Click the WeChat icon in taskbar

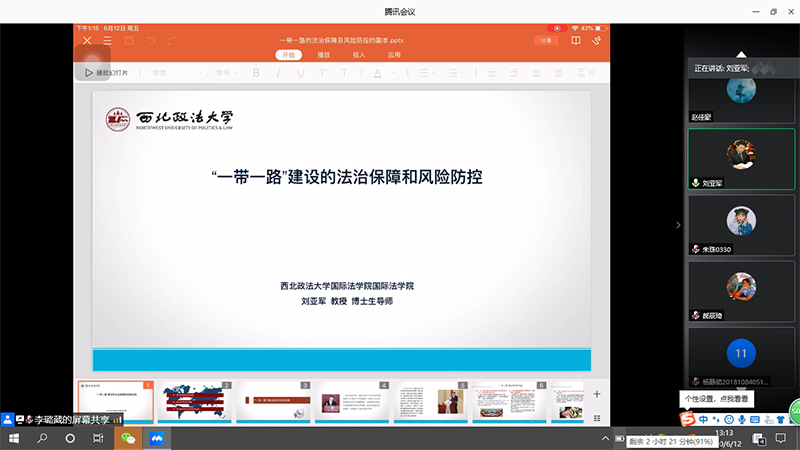pyautogui.click(x=127, y=438)
